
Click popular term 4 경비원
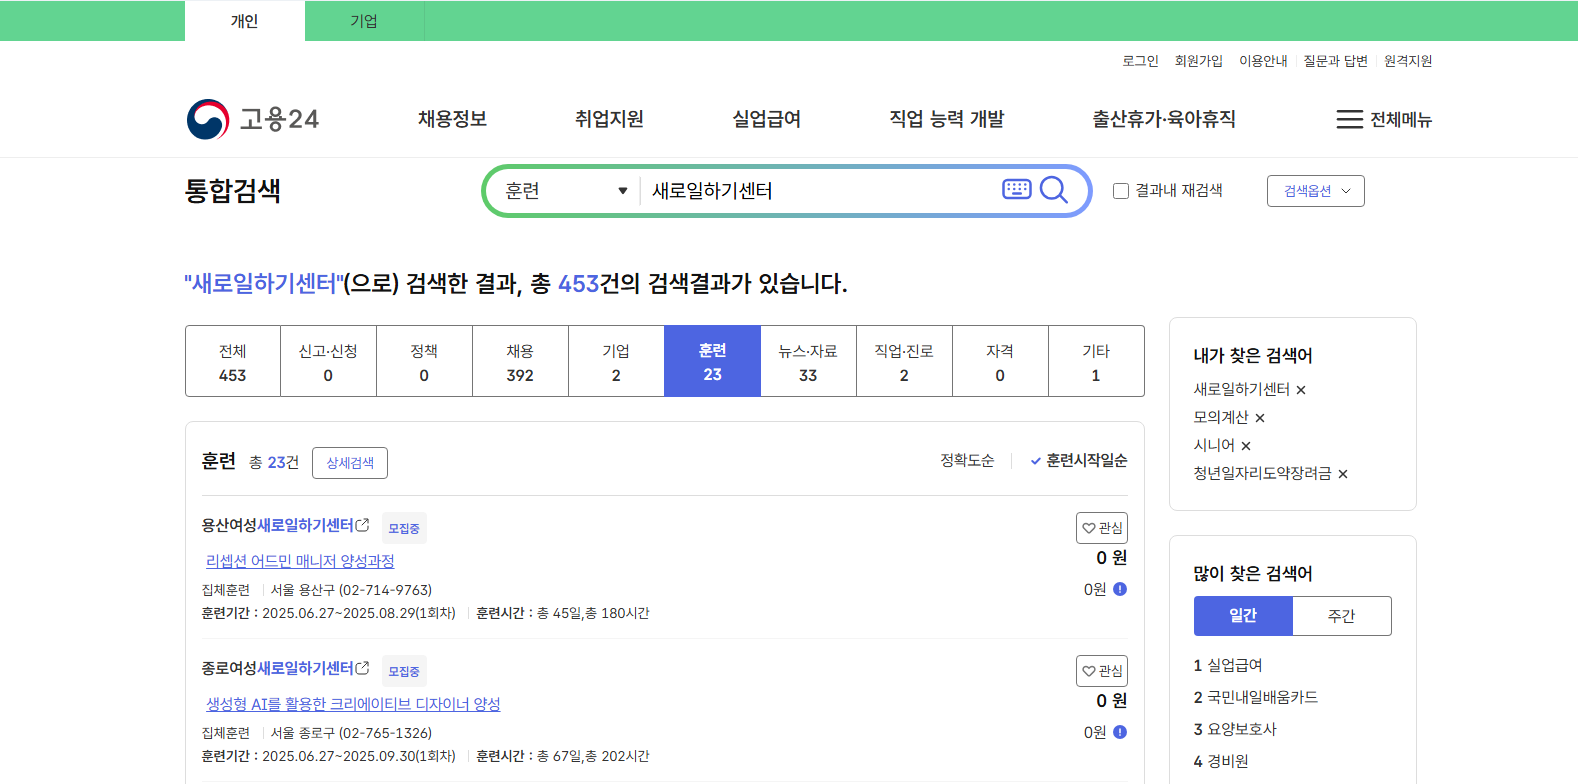[x=1221, y=761]
